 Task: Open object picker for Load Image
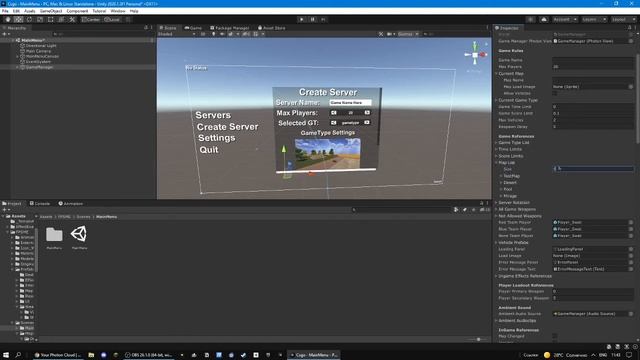pyautogui.click(x=631, y=256)
